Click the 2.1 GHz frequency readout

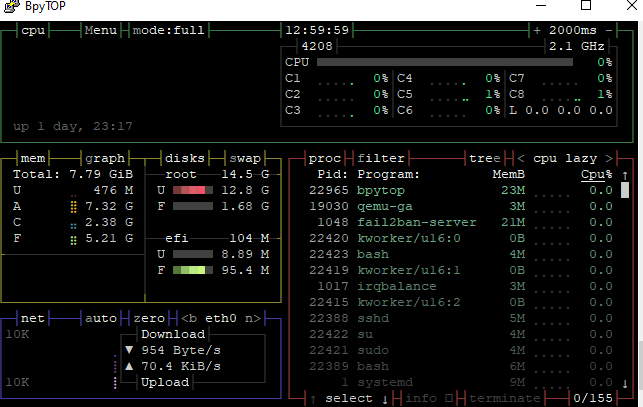(x=577, y=46)
